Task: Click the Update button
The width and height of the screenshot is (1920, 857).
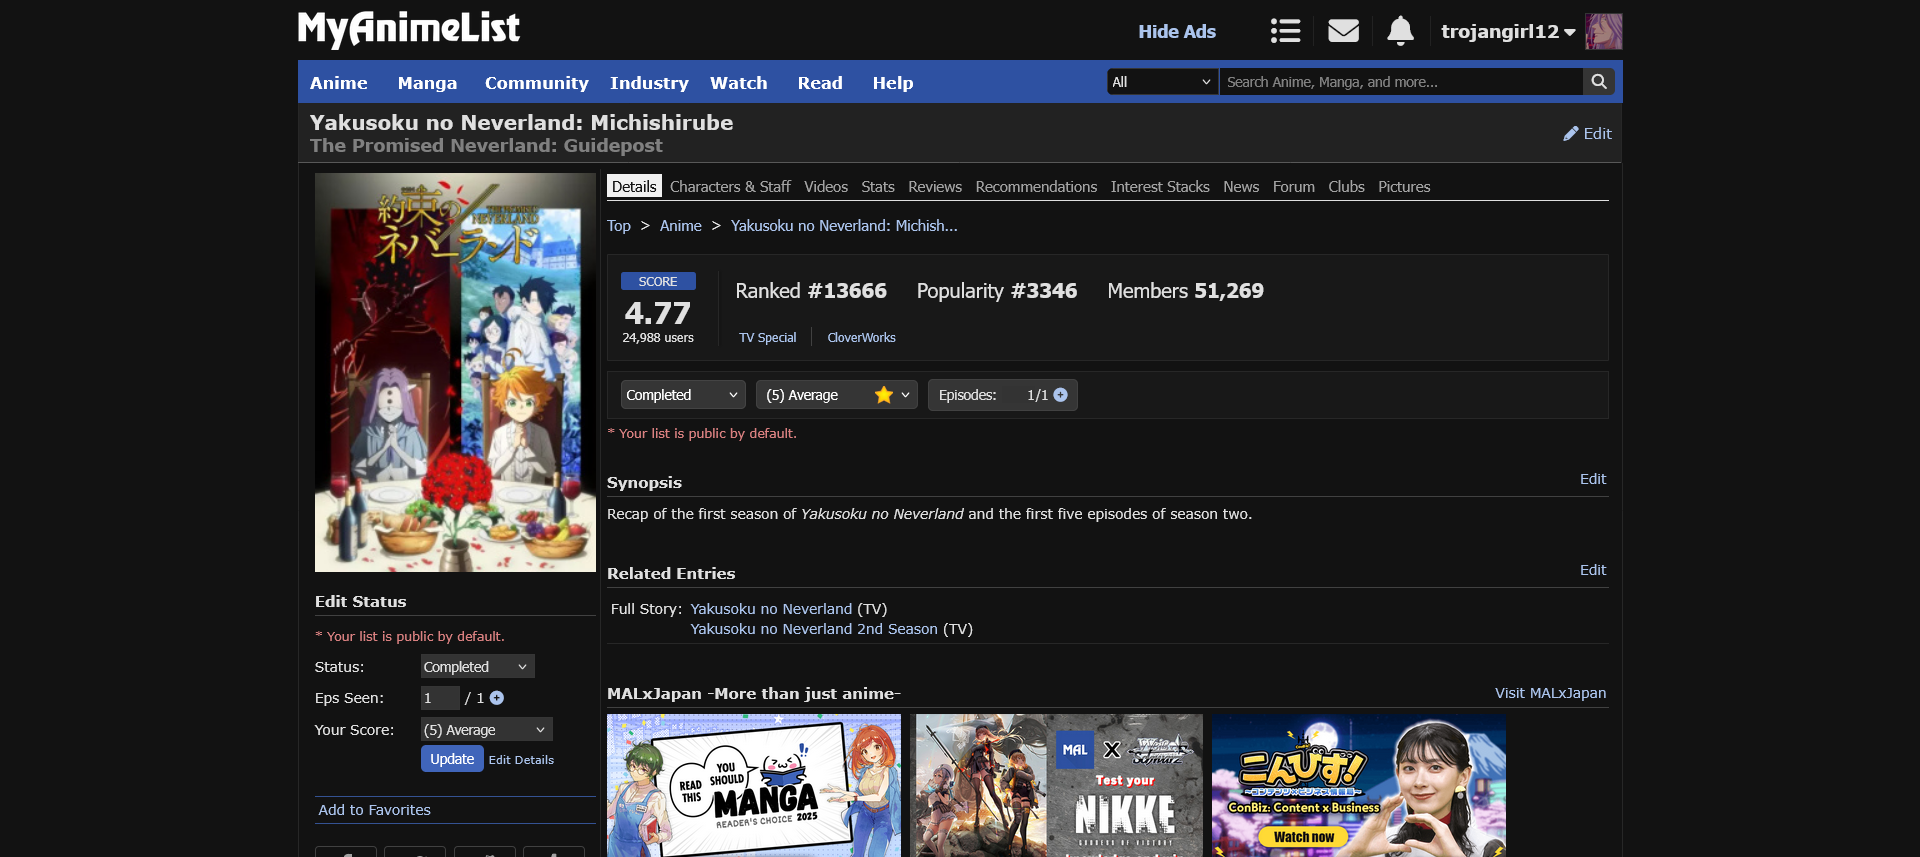Action: 452,759
